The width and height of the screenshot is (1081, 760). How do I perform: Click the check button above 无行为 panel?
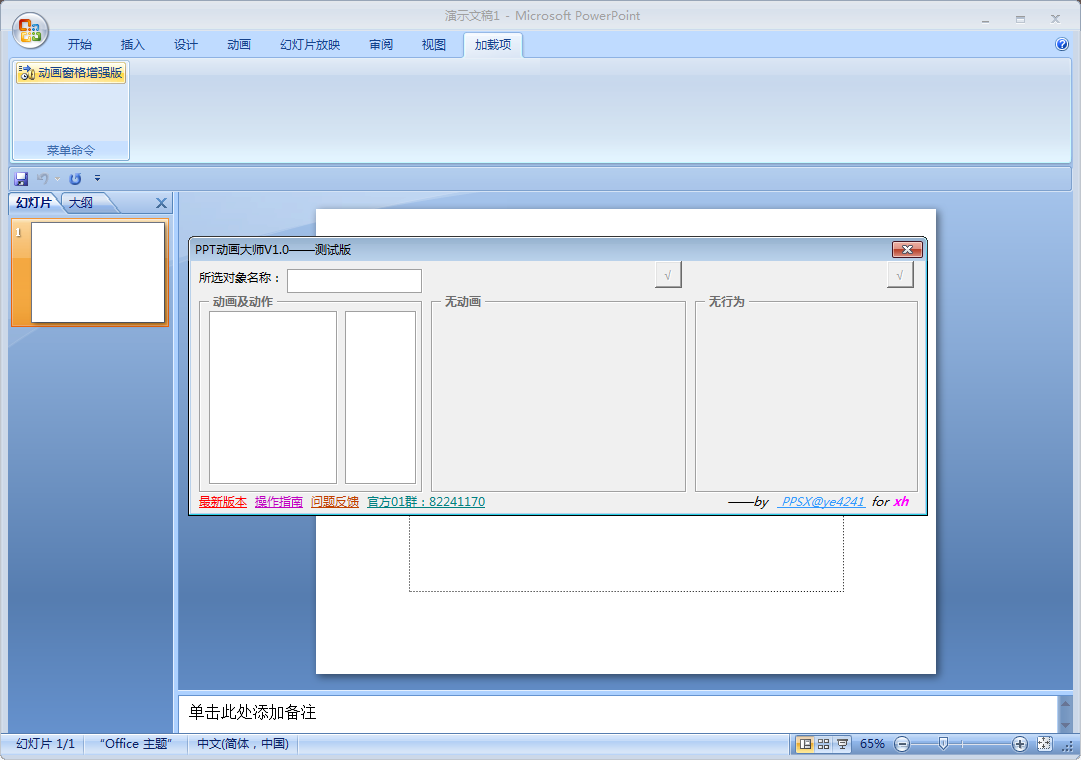point(900,274)
